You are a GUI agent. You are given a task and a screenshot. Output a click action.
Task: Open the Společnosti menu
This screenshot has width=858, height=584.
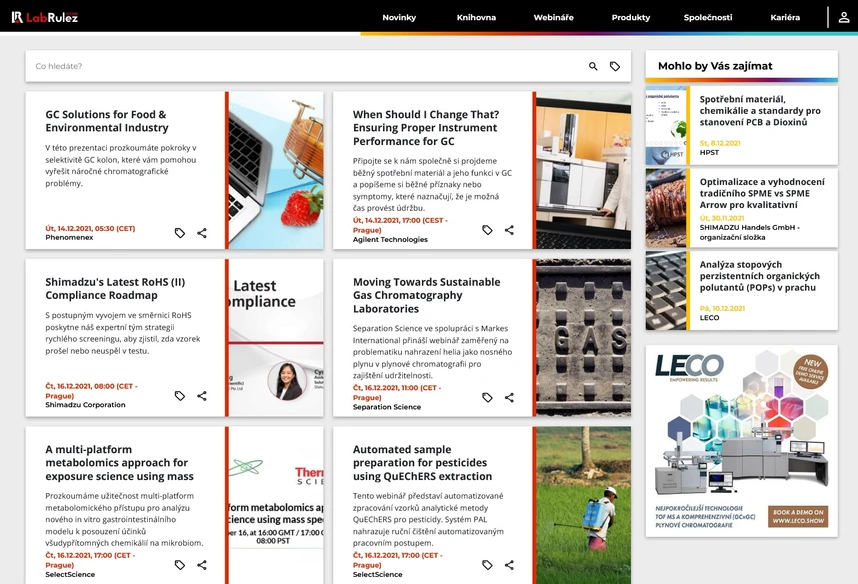708,18
